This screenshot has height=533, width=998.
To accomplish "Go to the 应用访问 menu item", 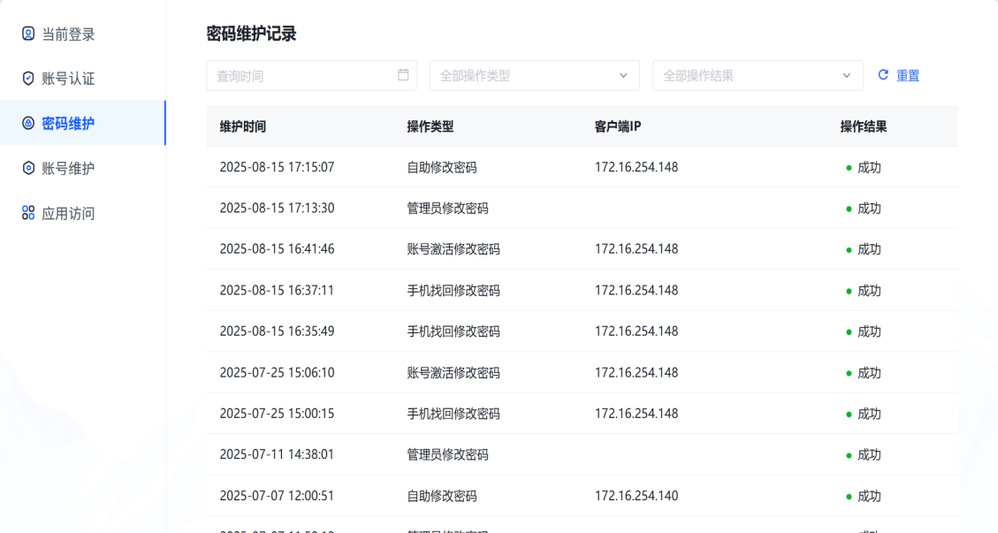I will coord(68,213).
